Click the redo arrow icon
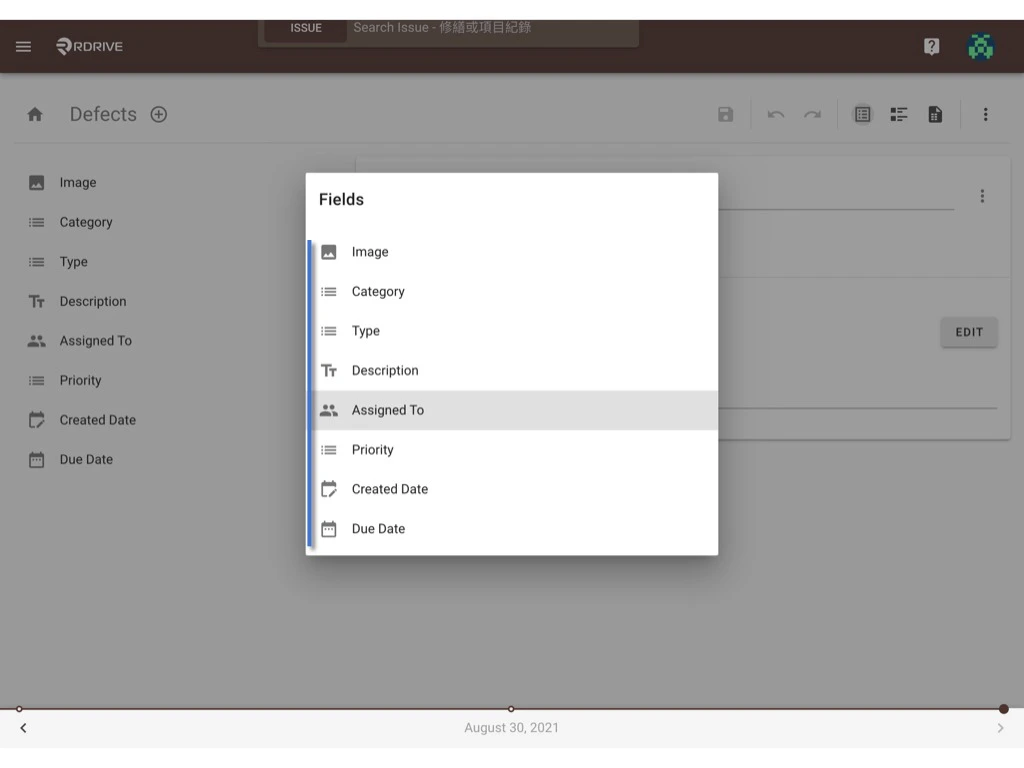 click(812, 114)
